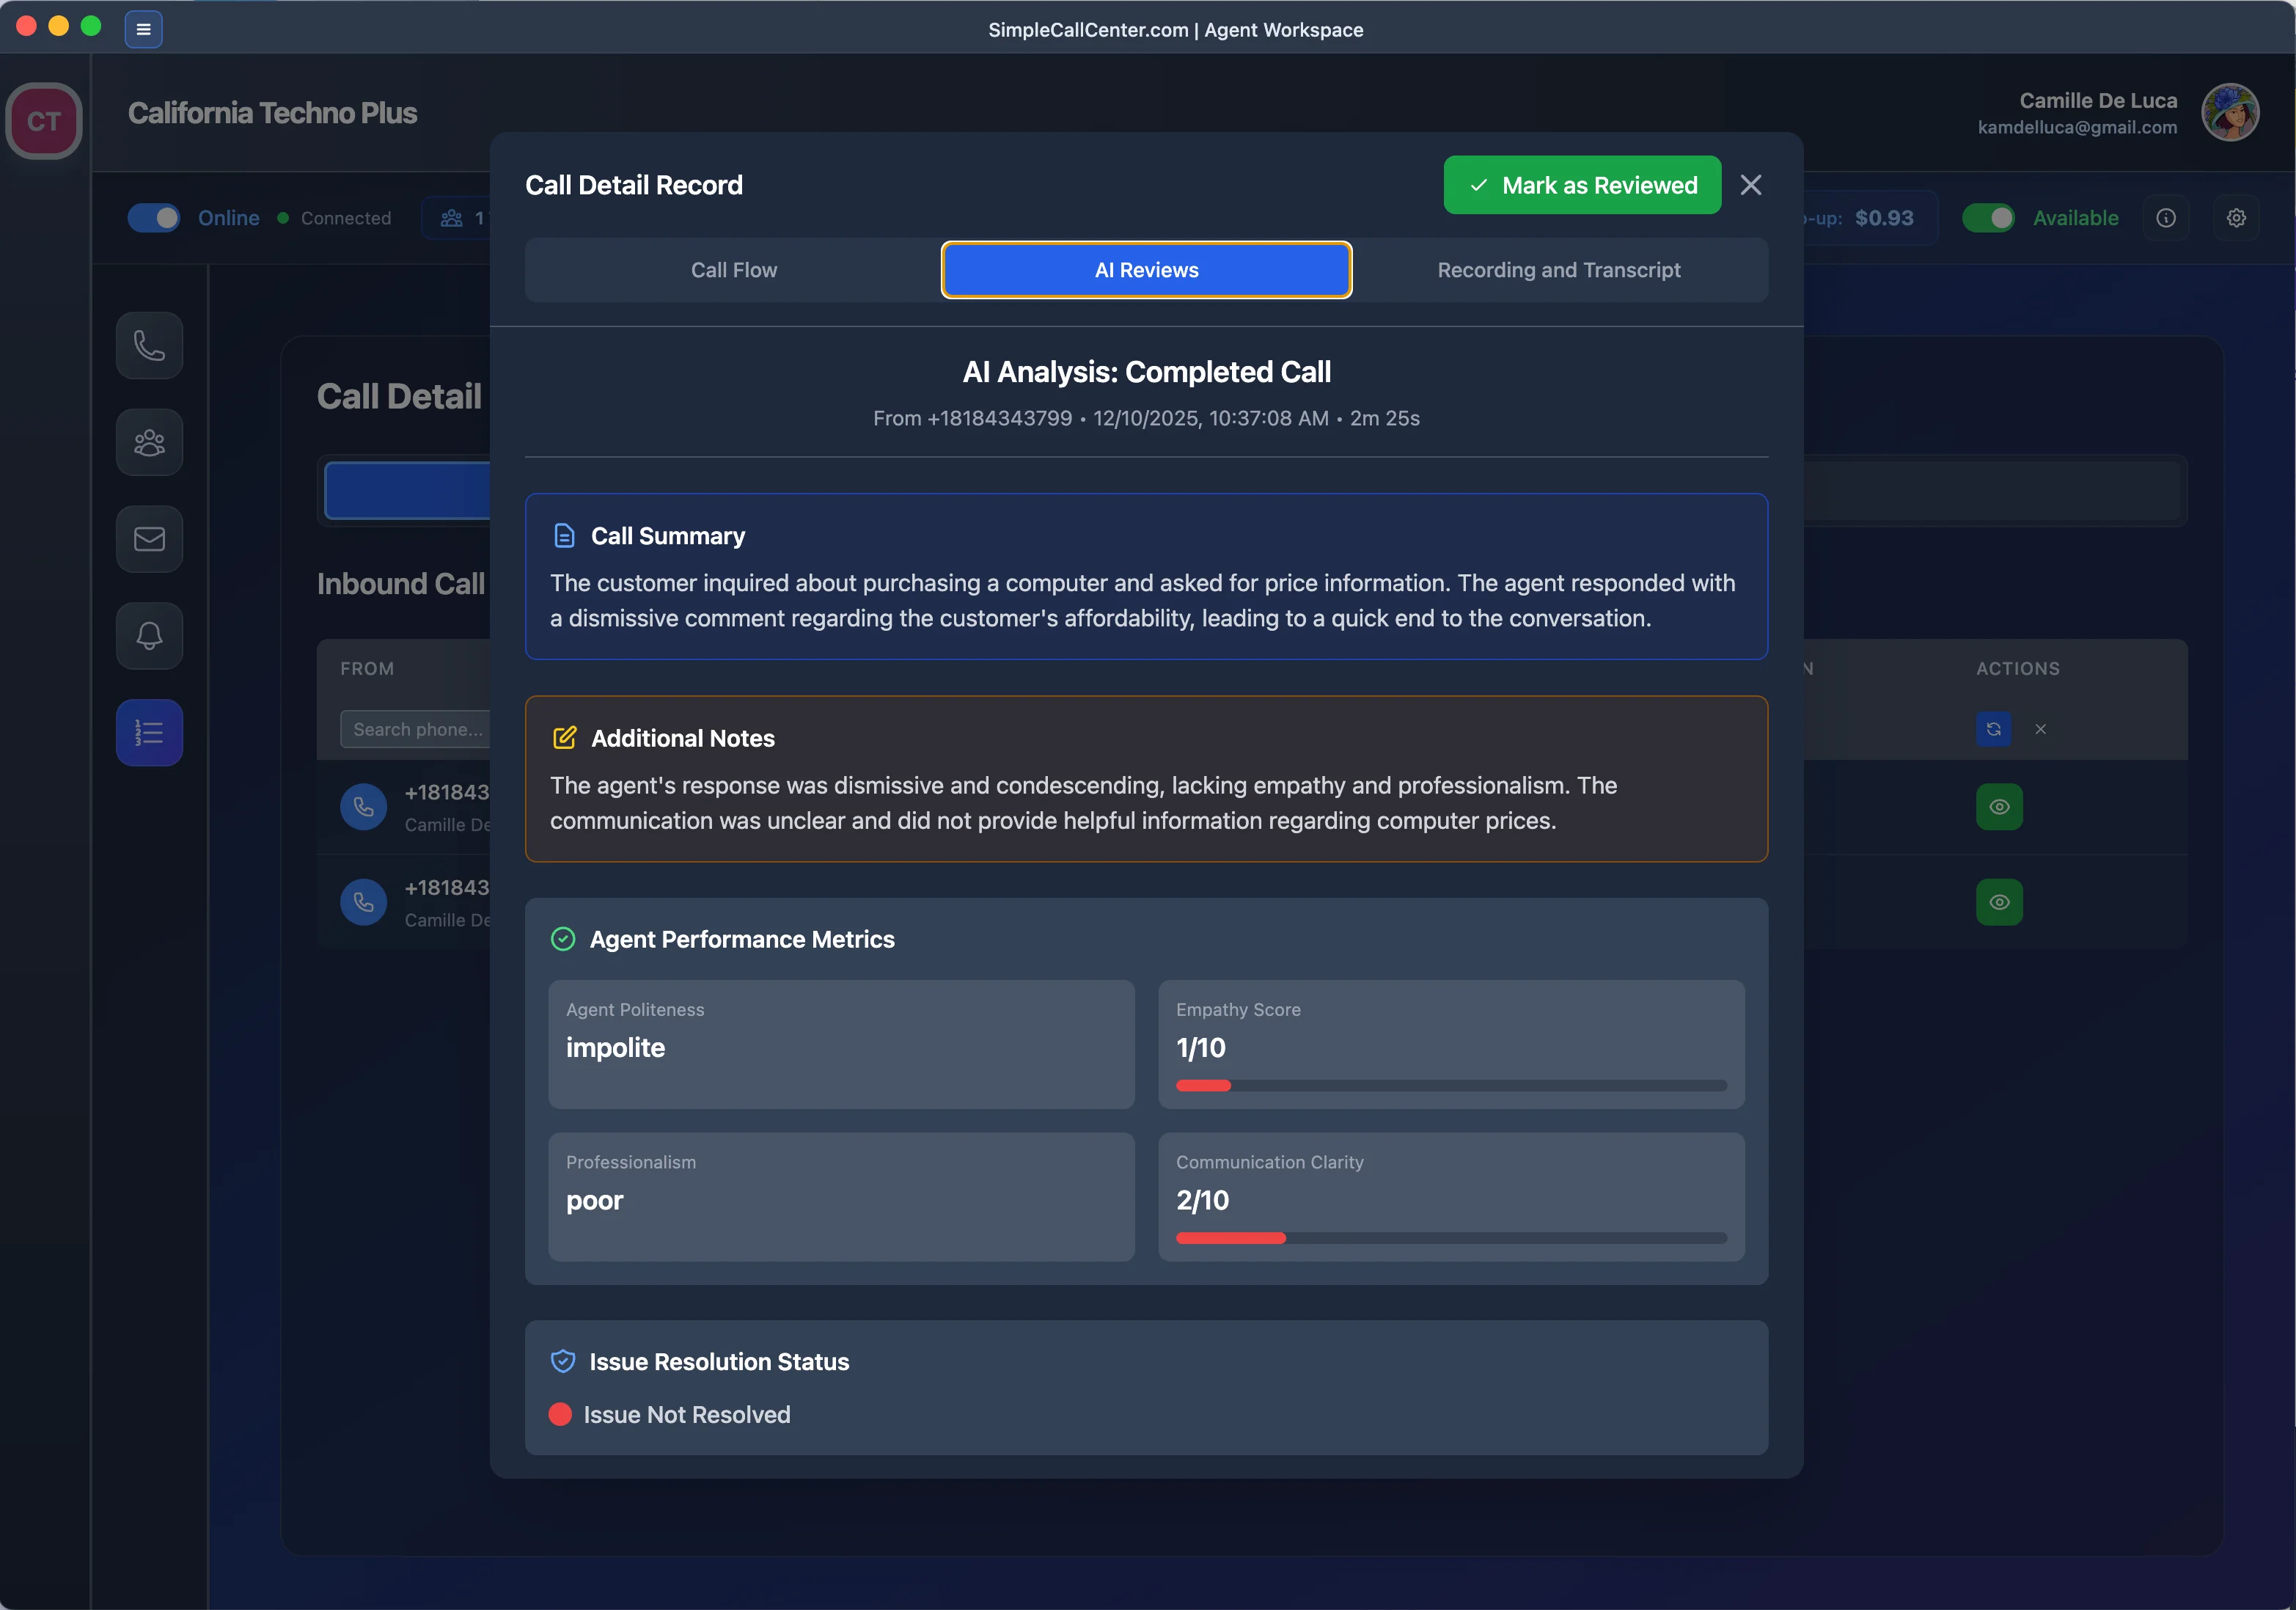Open the hamburger menu in title bar
This screenshot has width=2296, height=1610.
[143, 29]
